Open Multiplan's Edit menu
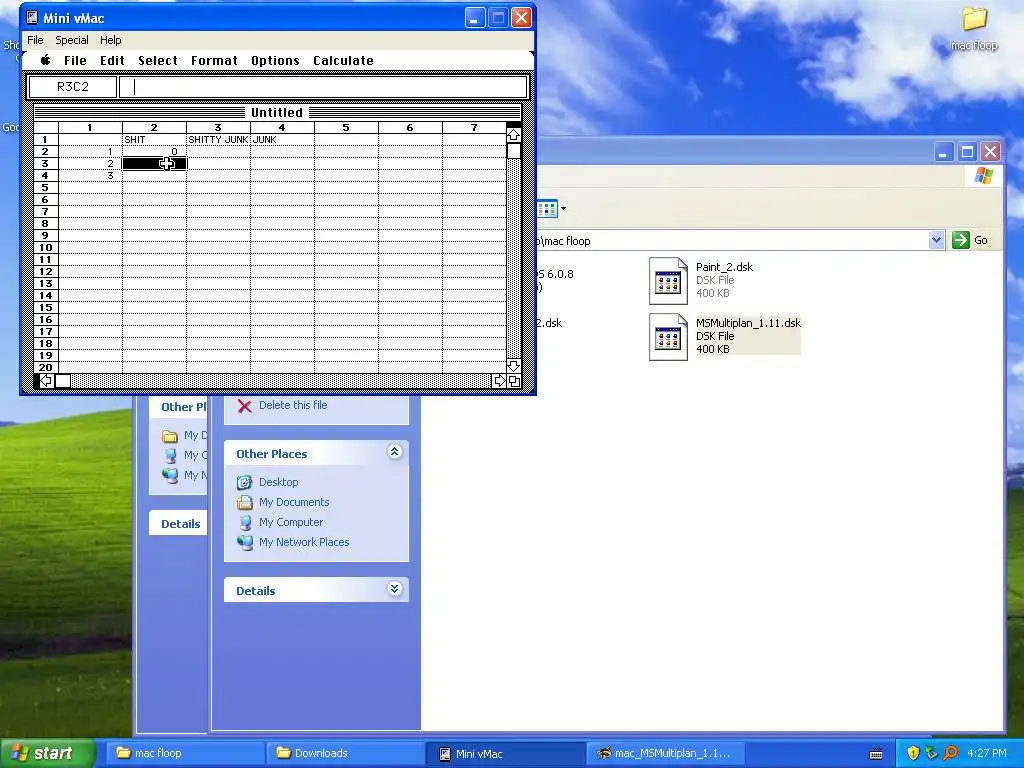The height and width of the screenshot is (768, 1024). [112, 60]
